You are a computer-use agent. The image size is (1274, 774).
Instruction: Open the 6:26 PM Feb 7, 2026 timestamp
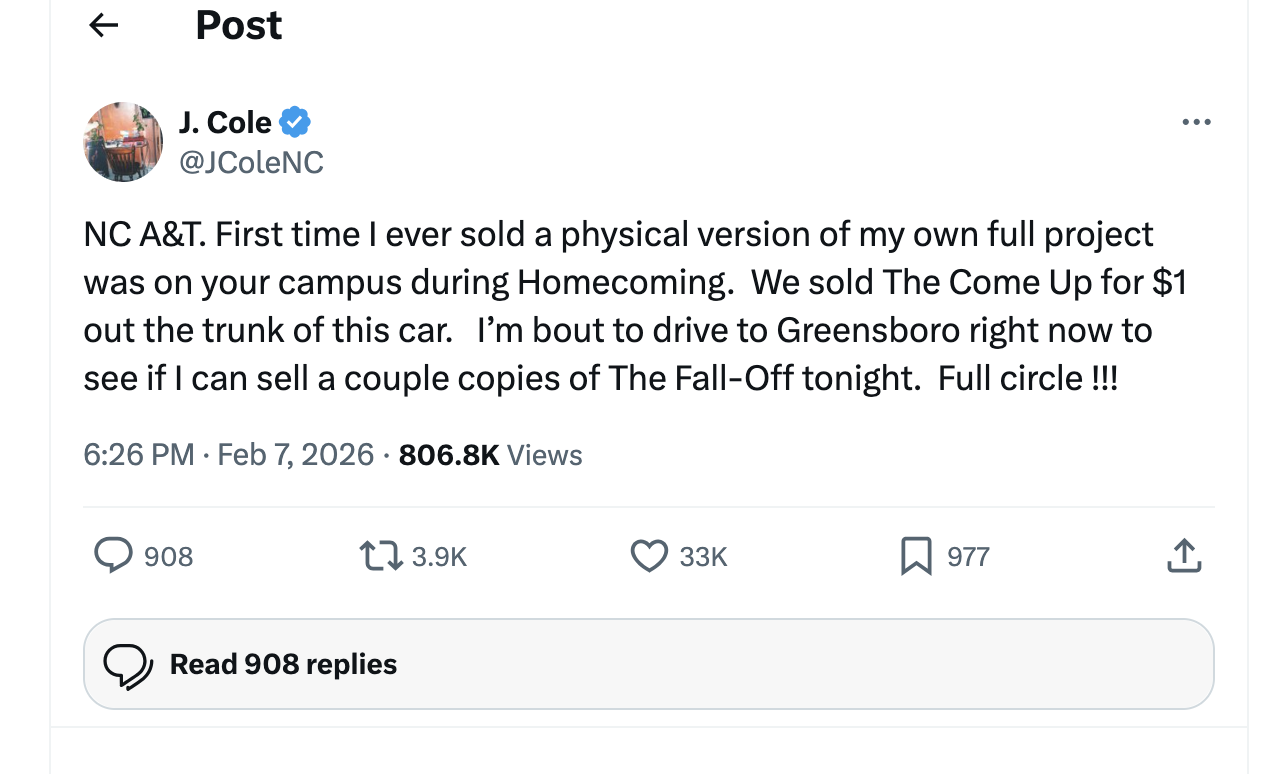pyautogui.click(x=228, y=455)
